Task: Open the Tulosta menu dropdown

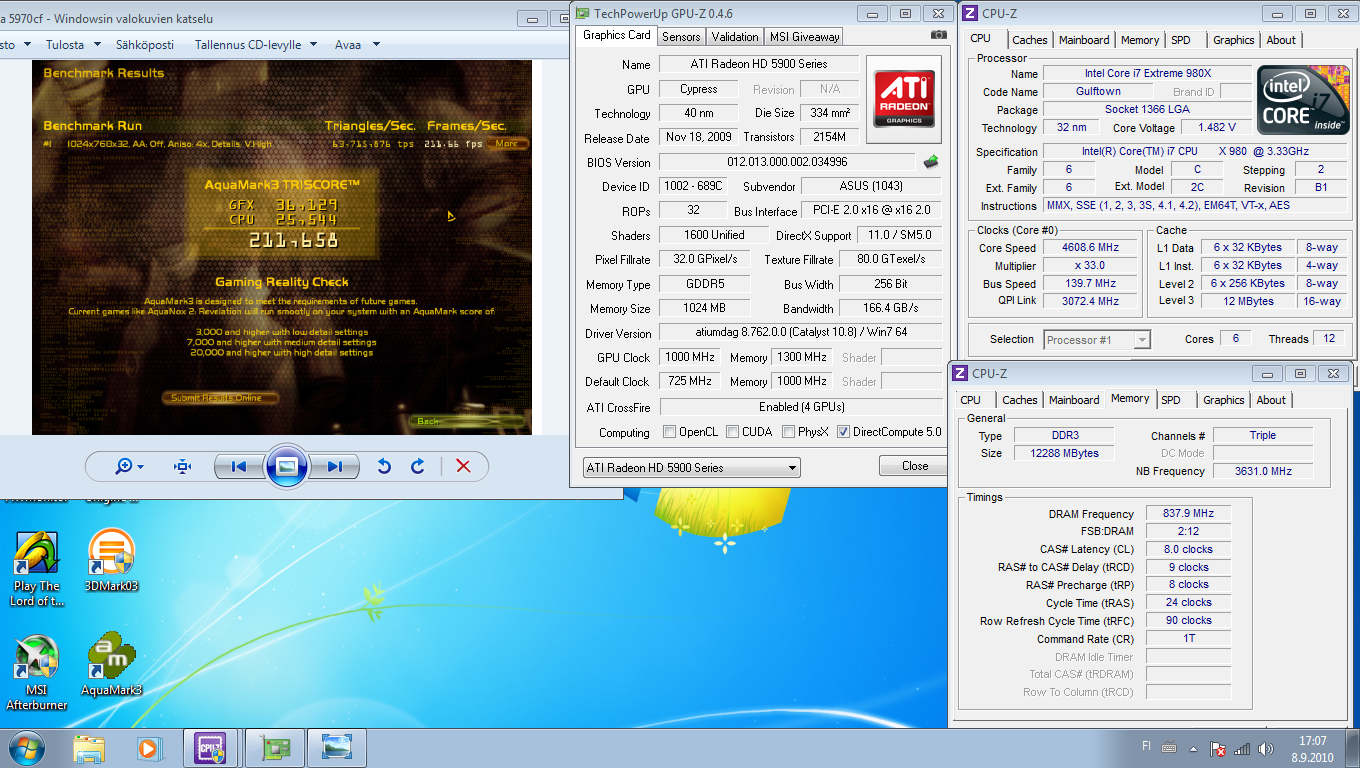Action: tap(71, 45)
